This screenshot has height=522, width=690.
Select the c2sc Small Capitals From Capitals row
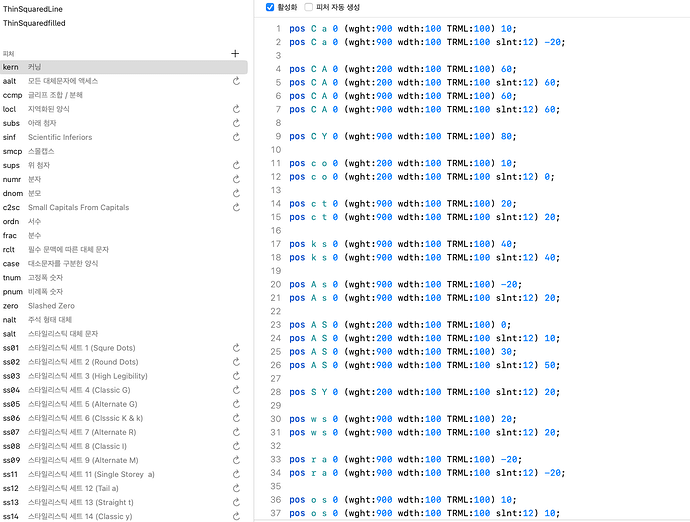click(124, 207)
